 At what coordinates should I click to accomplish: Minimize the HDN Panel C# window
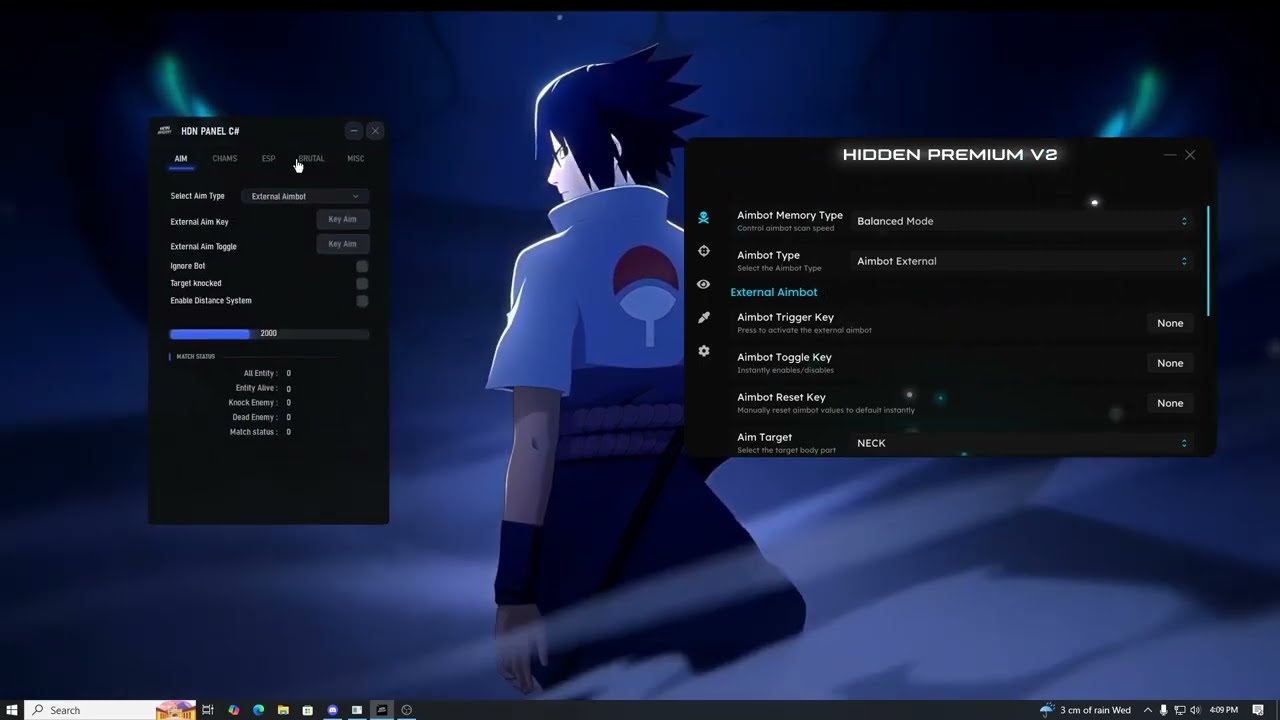353,131
